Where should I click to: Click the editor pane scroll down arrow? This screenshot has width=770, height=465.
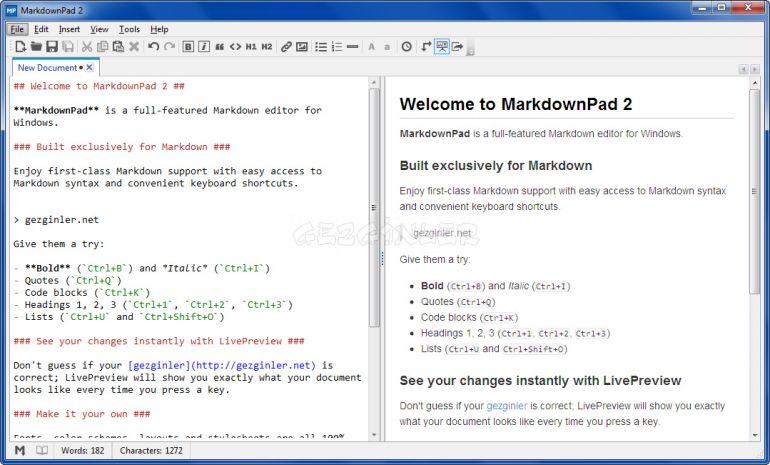click(x=374, y=435)
